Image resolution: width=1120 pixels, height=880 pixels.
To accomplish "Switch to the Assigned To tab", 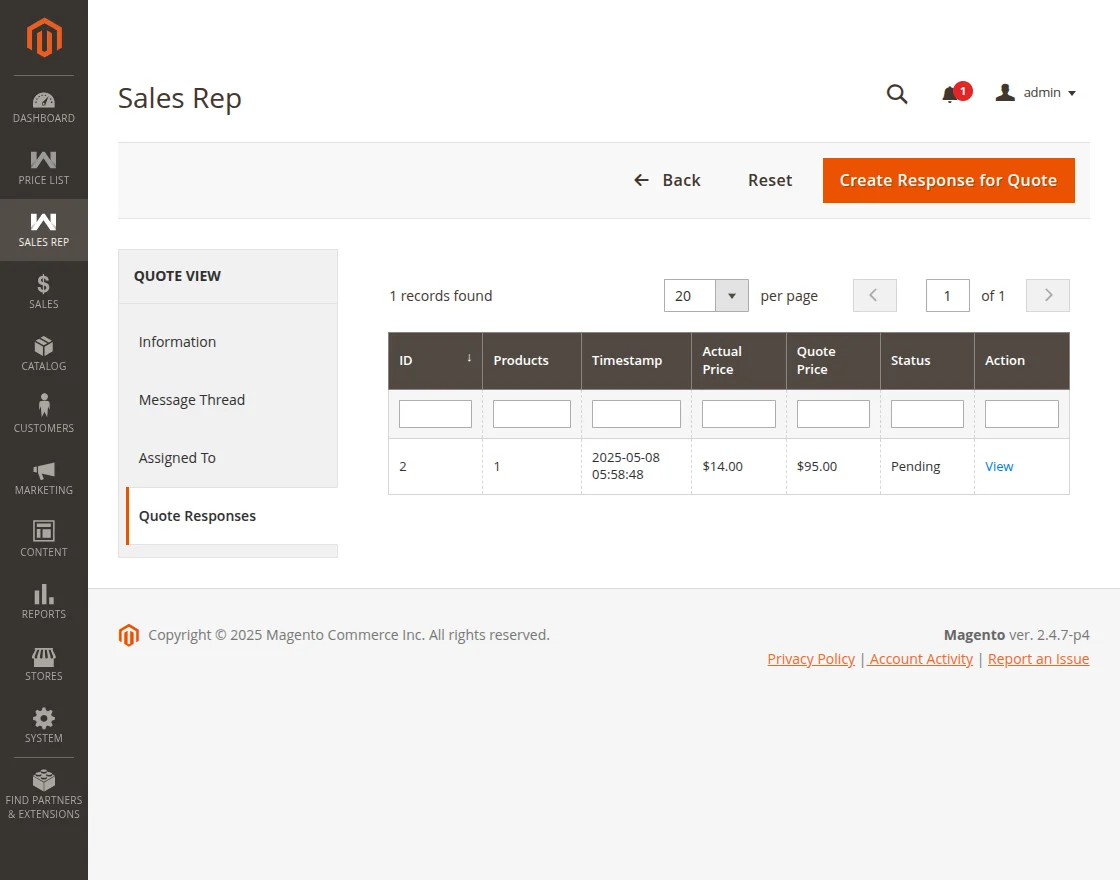I will [177, 458].
